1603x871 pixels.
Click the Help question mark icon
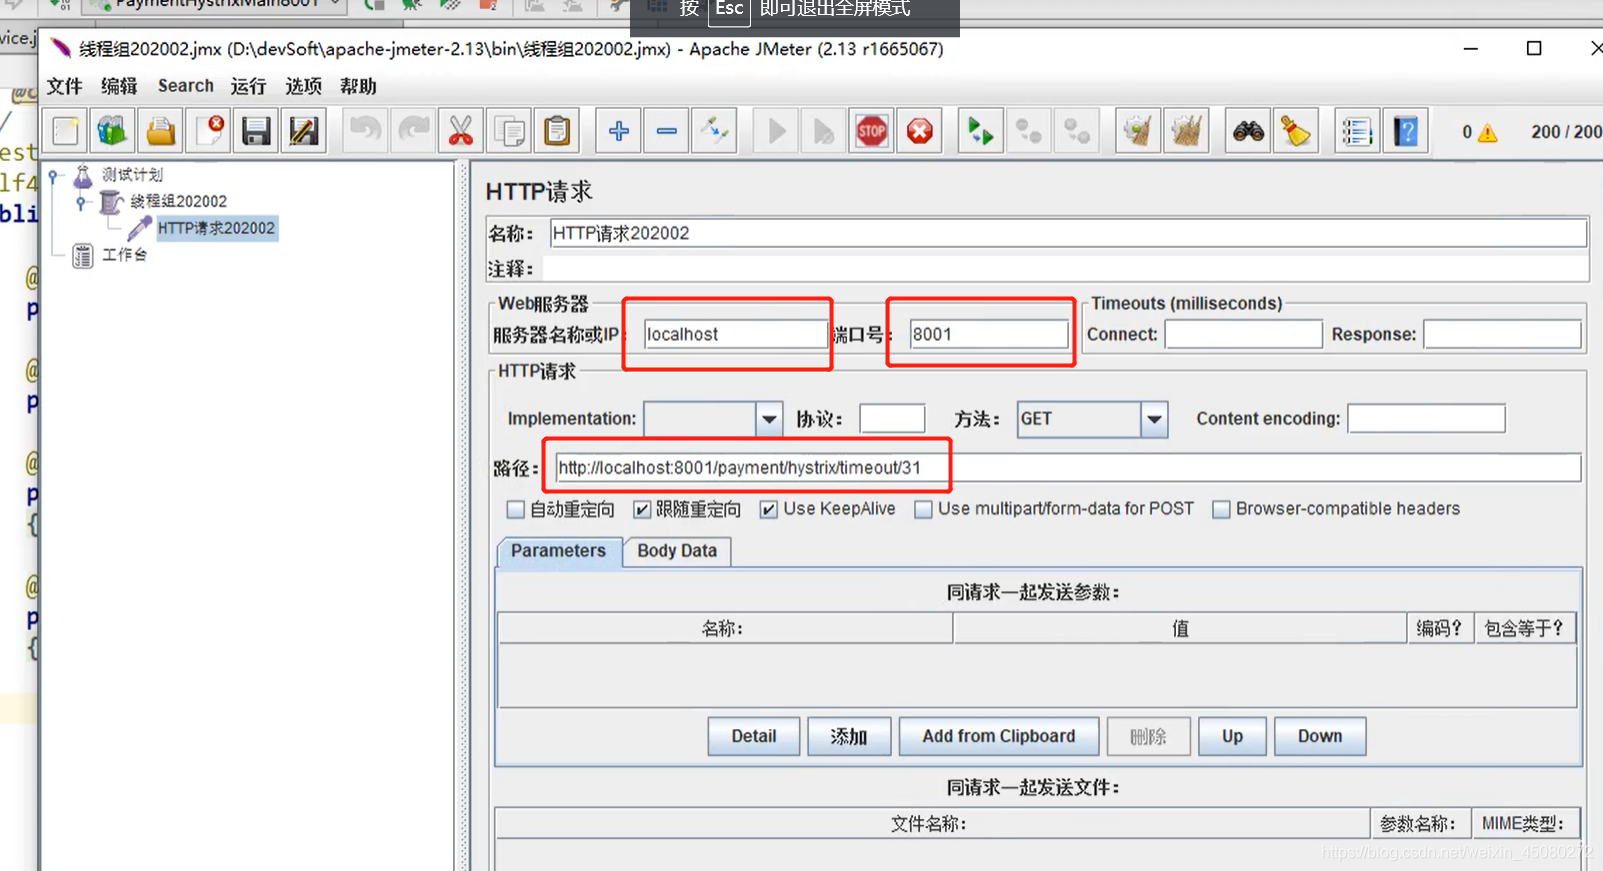click(x=1405, y=131)
